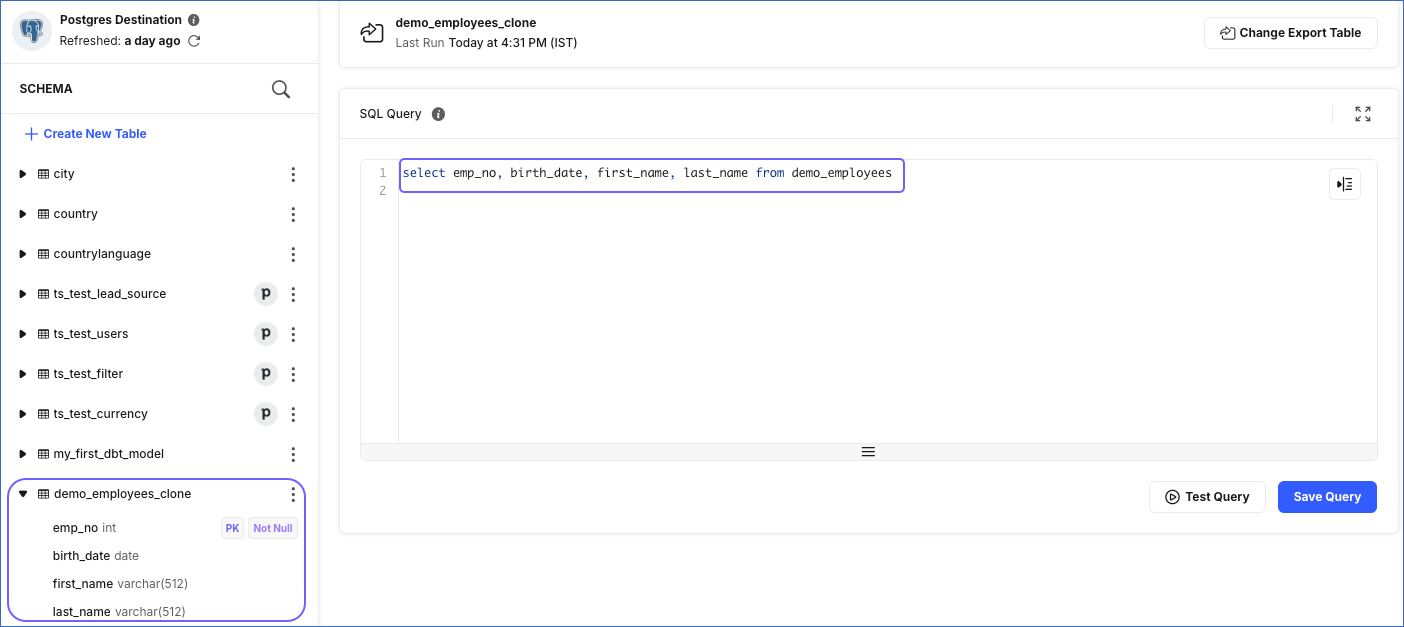The width and height of the screenshot is (1404, 627).
Task: Open the three-dot menu for ts_test_lead_source
Action: [293, 294]
